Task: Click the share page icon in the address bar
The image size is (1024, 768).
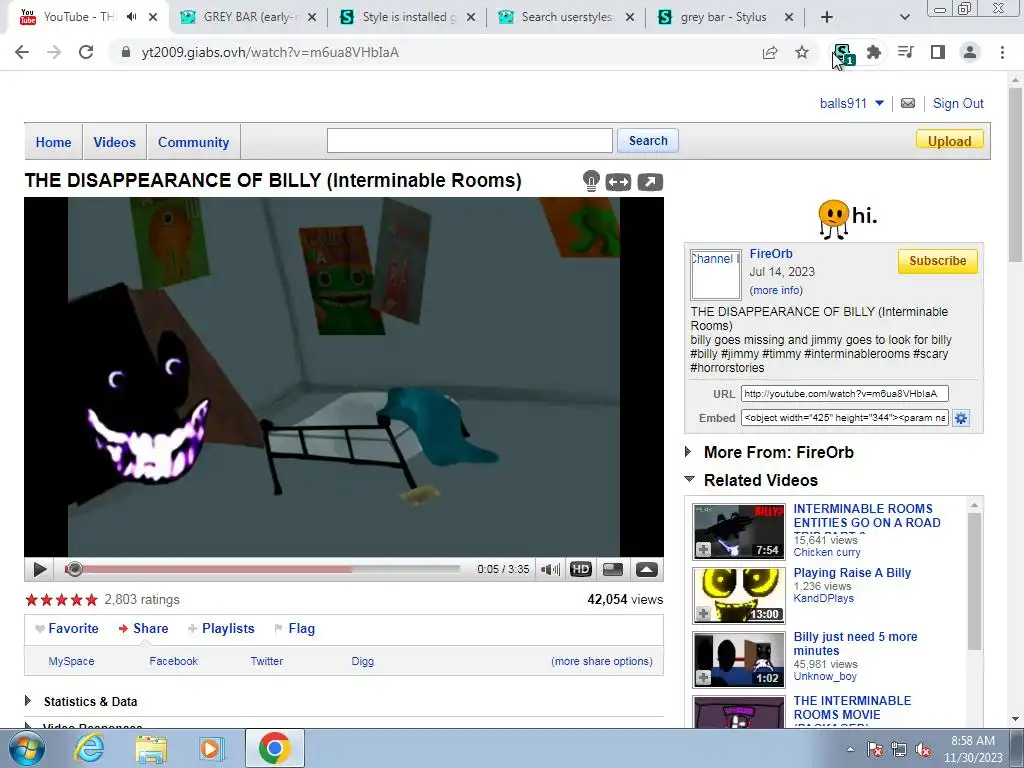Action: coord(770,52)
